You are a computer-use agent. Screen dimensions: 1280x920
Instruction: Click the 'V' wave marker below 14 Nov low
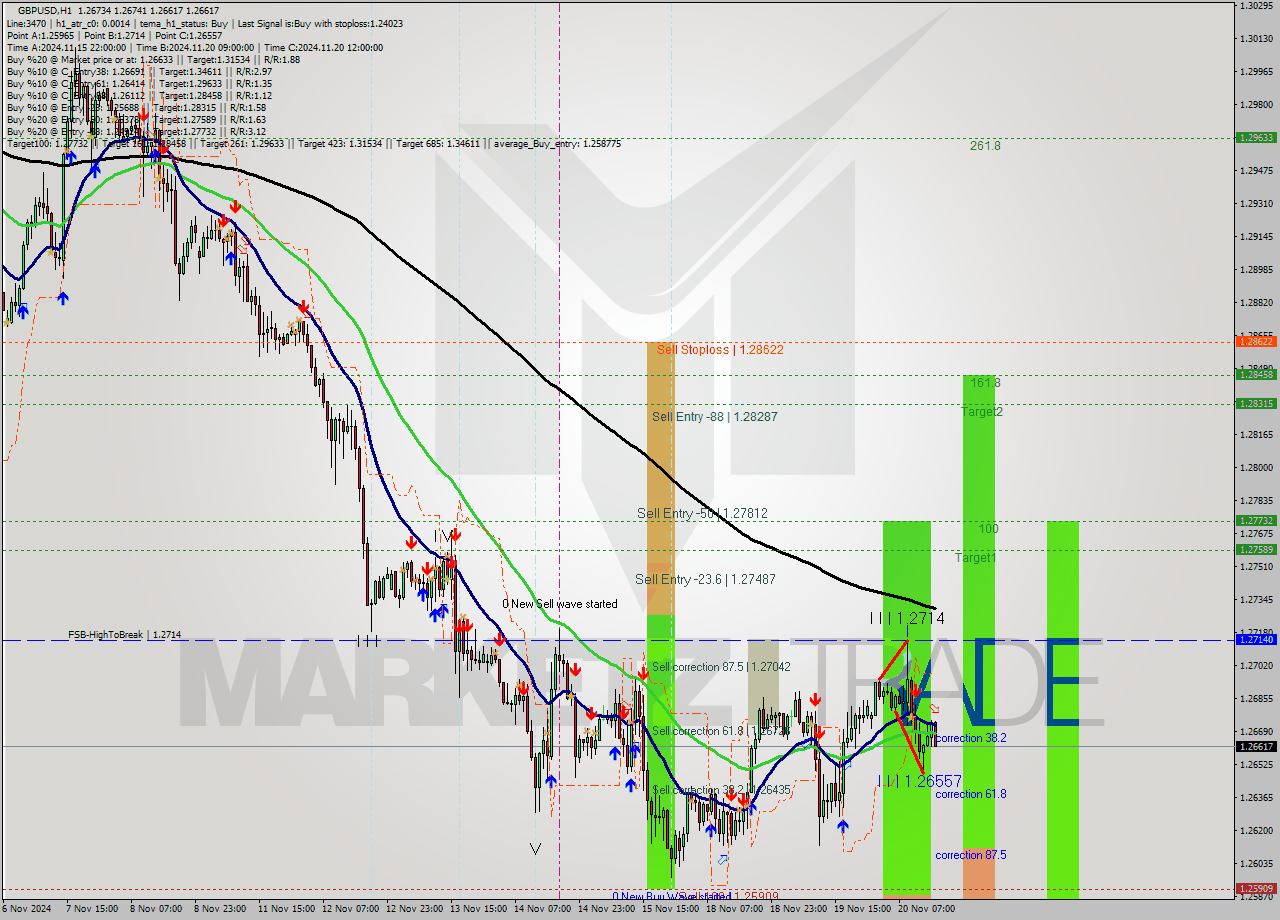point(535,849)
